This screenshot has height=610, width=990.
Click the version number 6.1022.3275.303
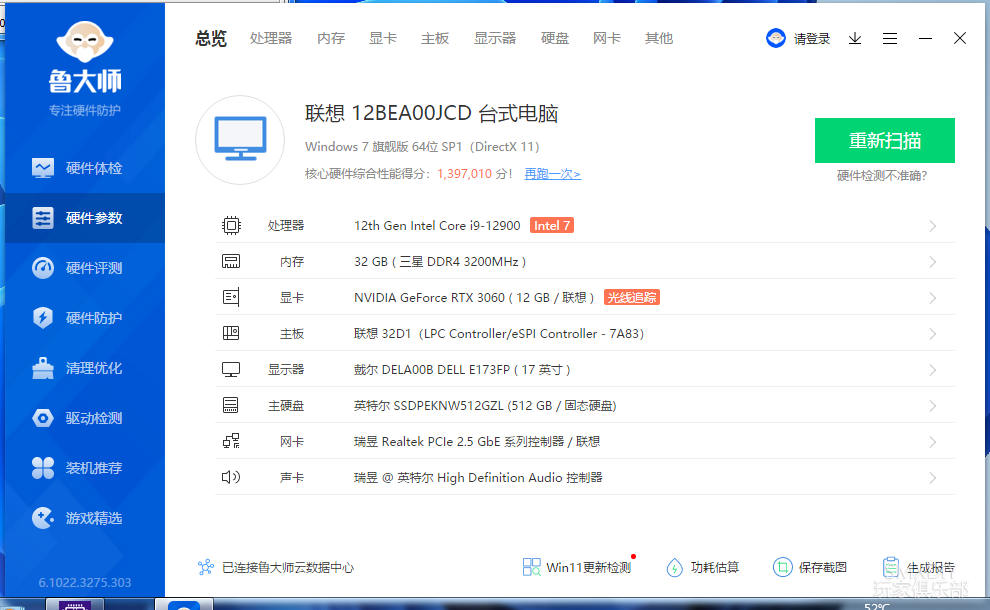pyautogui.click(x=85, y=582)
